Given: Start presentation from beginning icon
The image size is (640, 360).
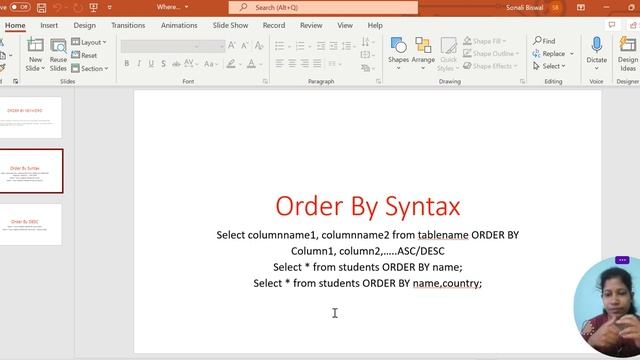Looking at the screenshot, I should point(93,7).
